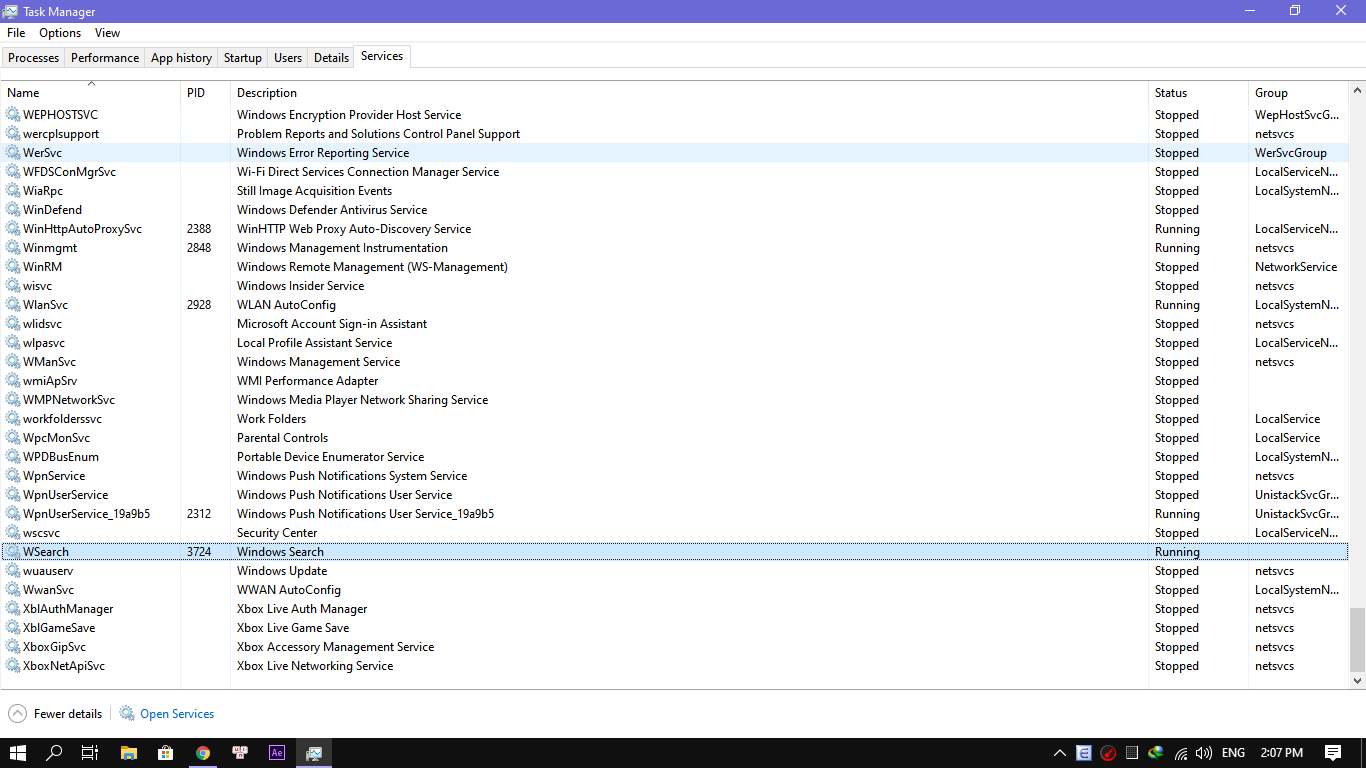Click NetworkService group of WinRM
This screenshot has width=1366, height=768.
(x=1296, y=267)
